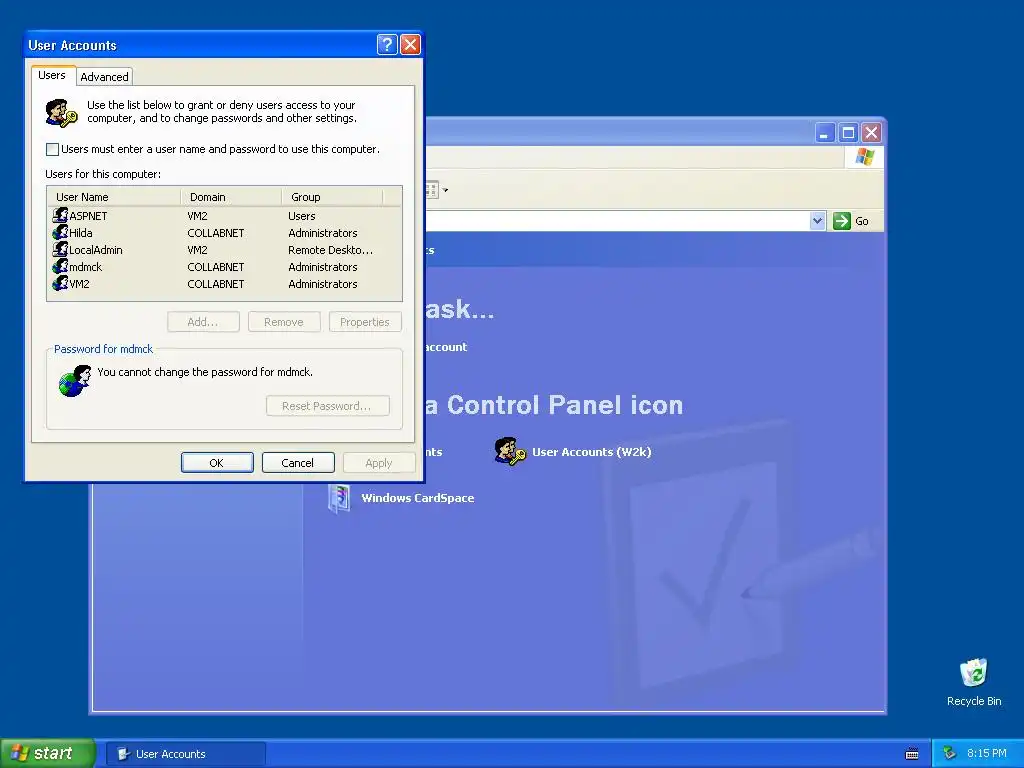The height and width of the screenshot is (768, 1024).
Task: Click the system tray network icon
Action: click(949, 754)
